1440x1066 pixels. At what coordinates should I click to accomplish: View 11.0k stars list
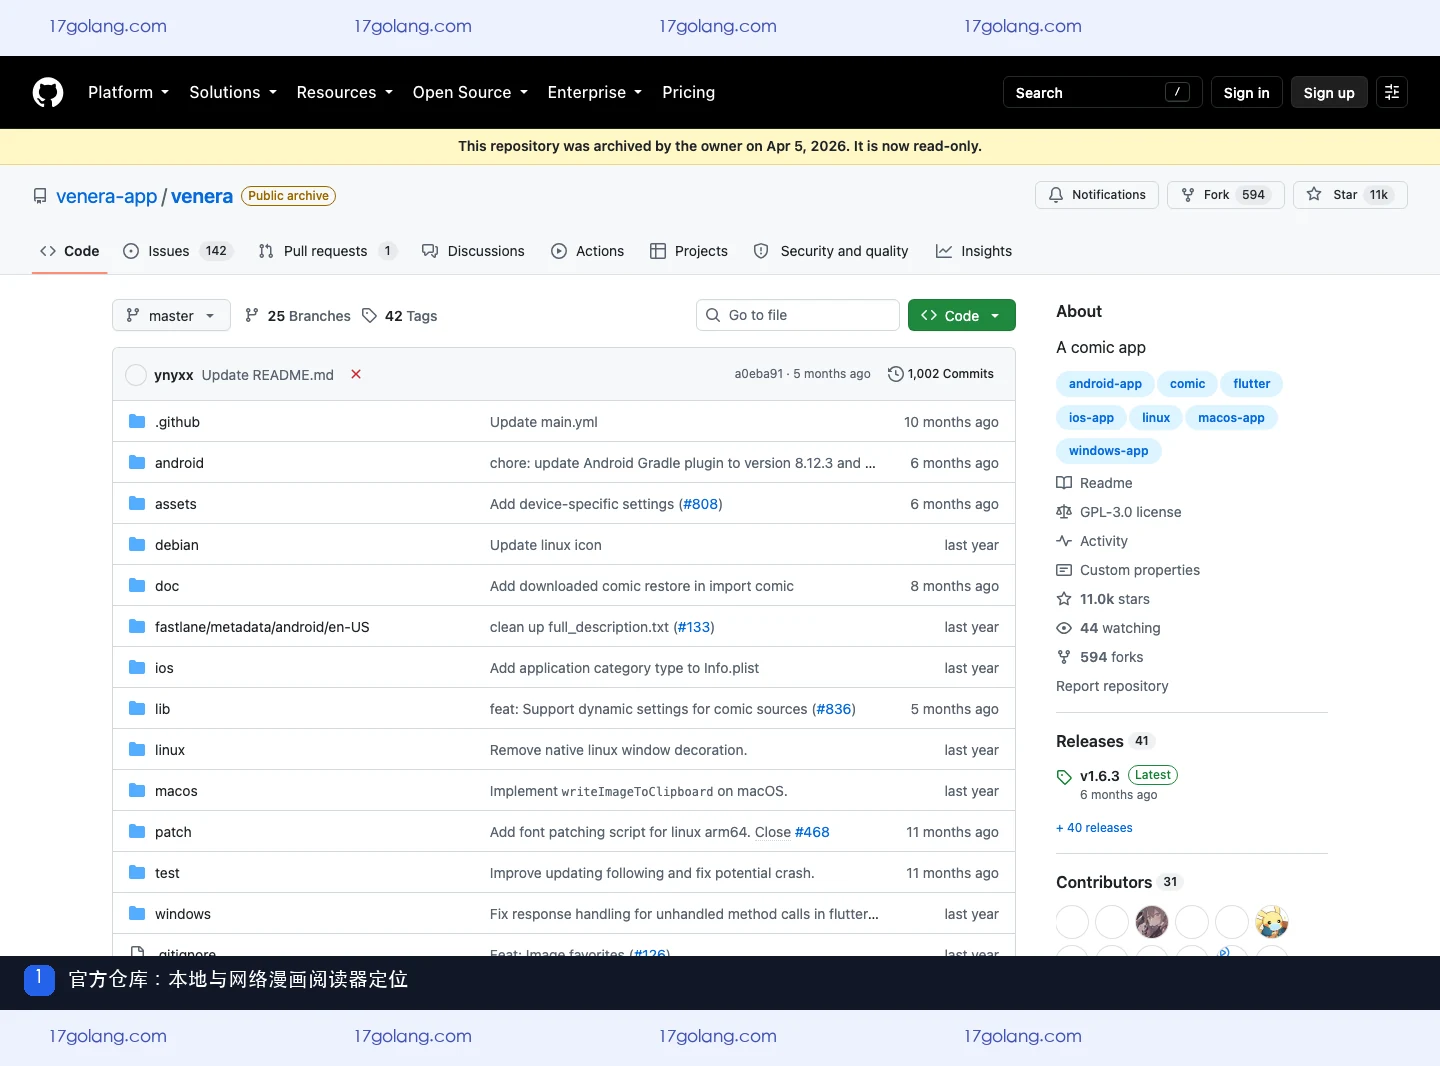click(x=1103, y=599)
